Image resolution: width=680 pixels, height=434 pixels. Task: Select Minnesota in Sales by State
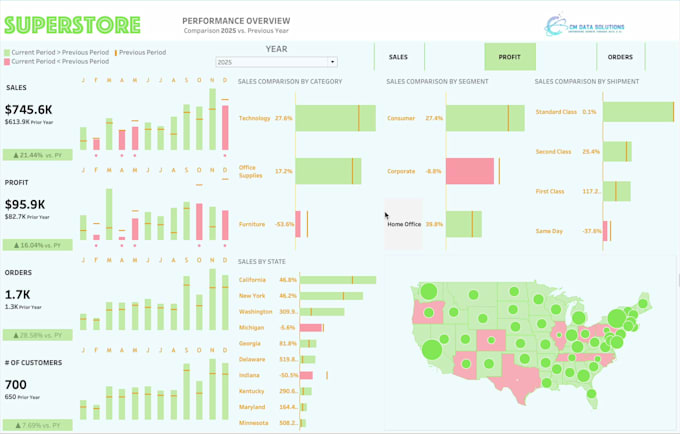[253, 423]
